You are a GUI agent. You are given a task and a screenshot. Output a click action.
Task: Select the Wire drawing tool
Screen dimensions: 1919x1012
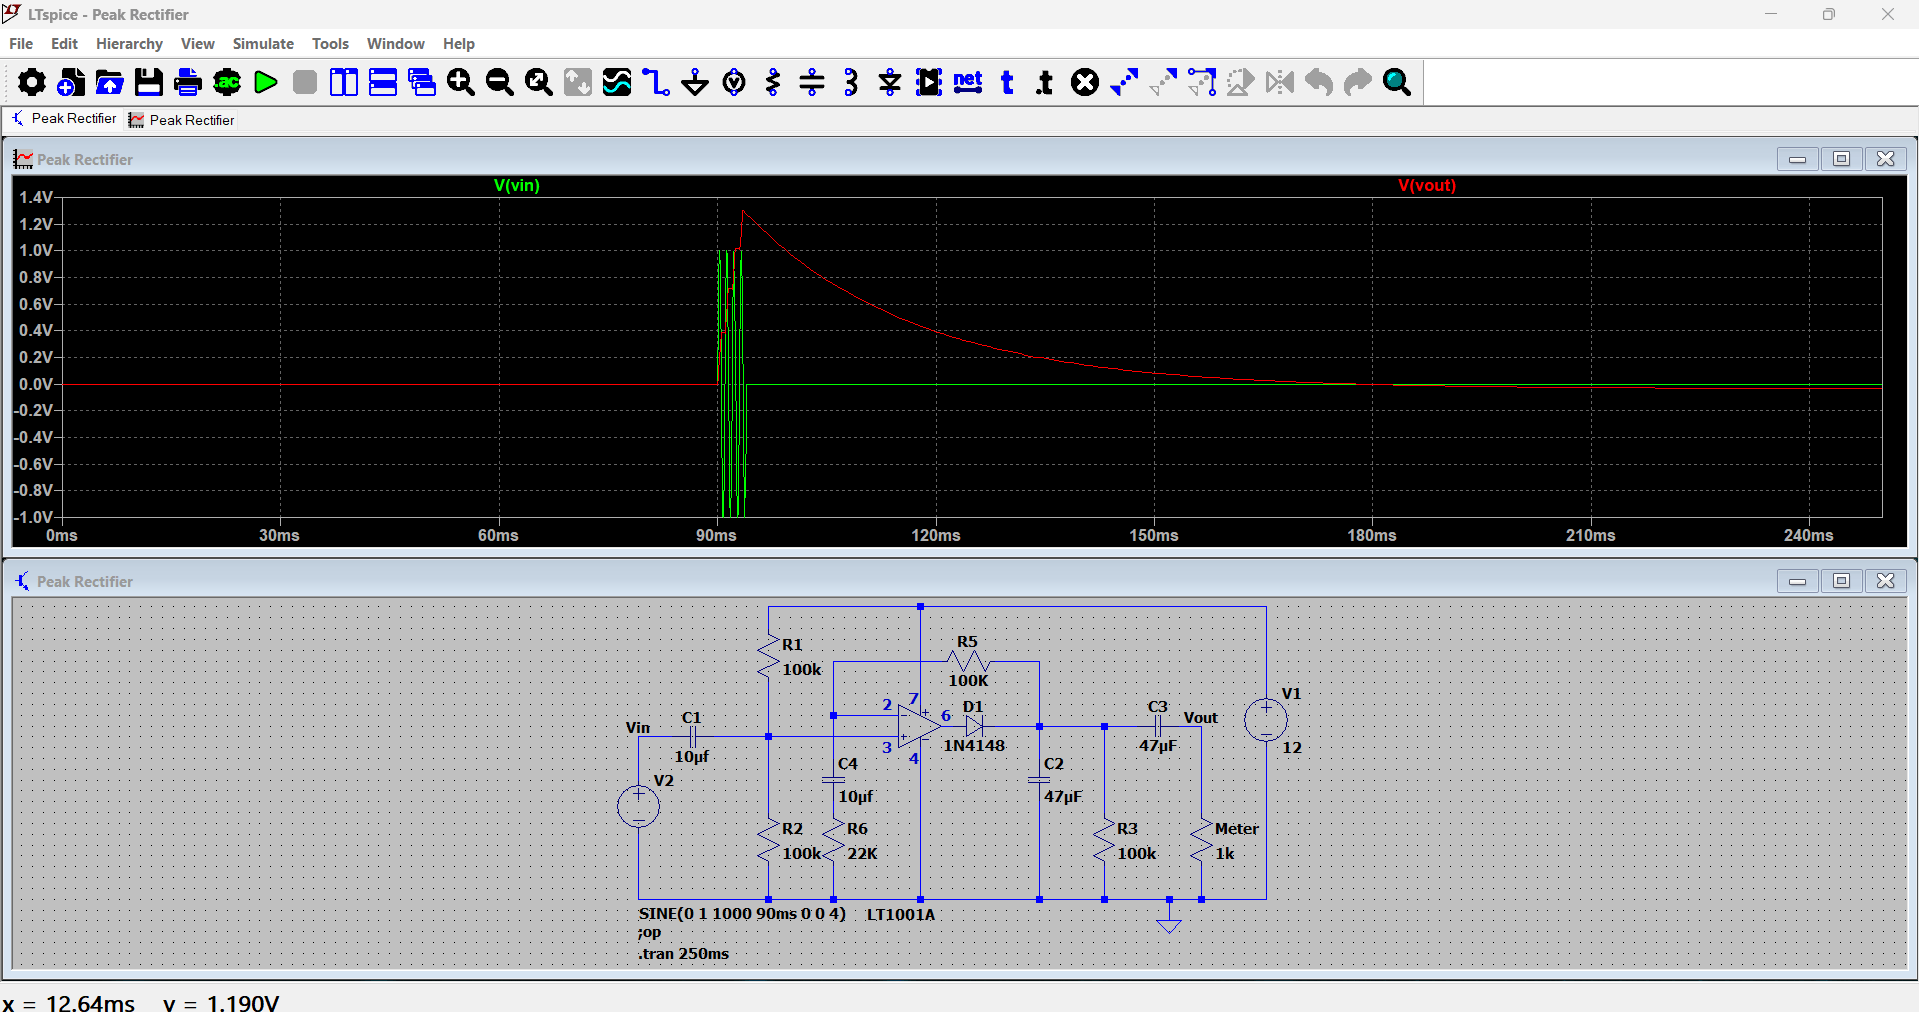tap(656, 82)
